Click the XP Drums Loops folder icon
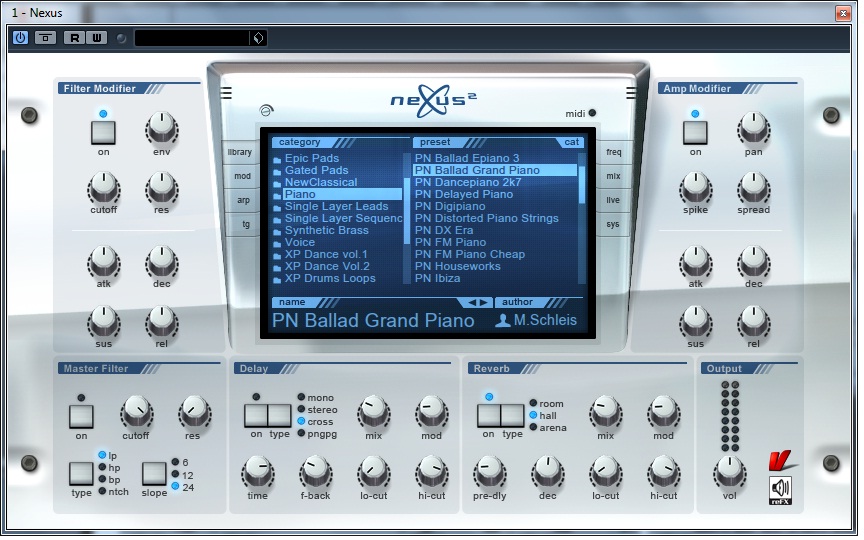 (277, 280)
